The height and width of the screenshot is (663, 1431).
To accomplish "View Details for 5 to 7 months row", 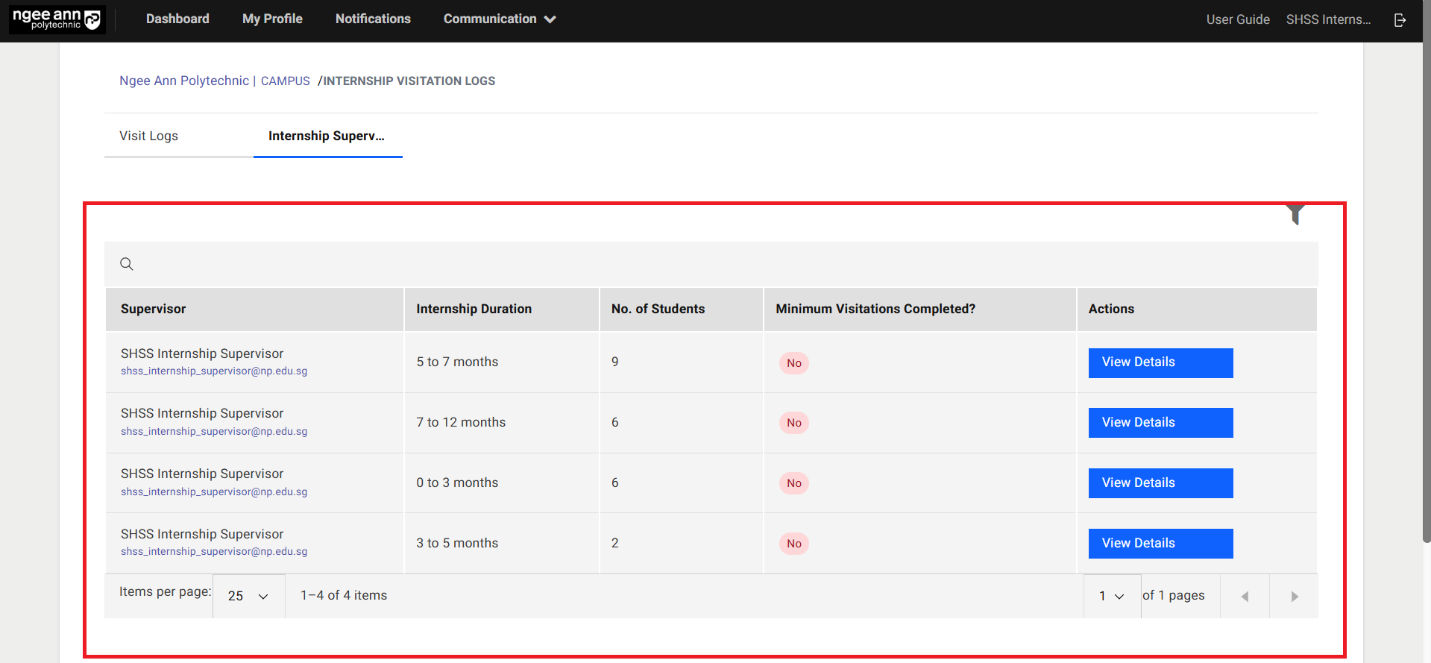I will point(1160,362).
